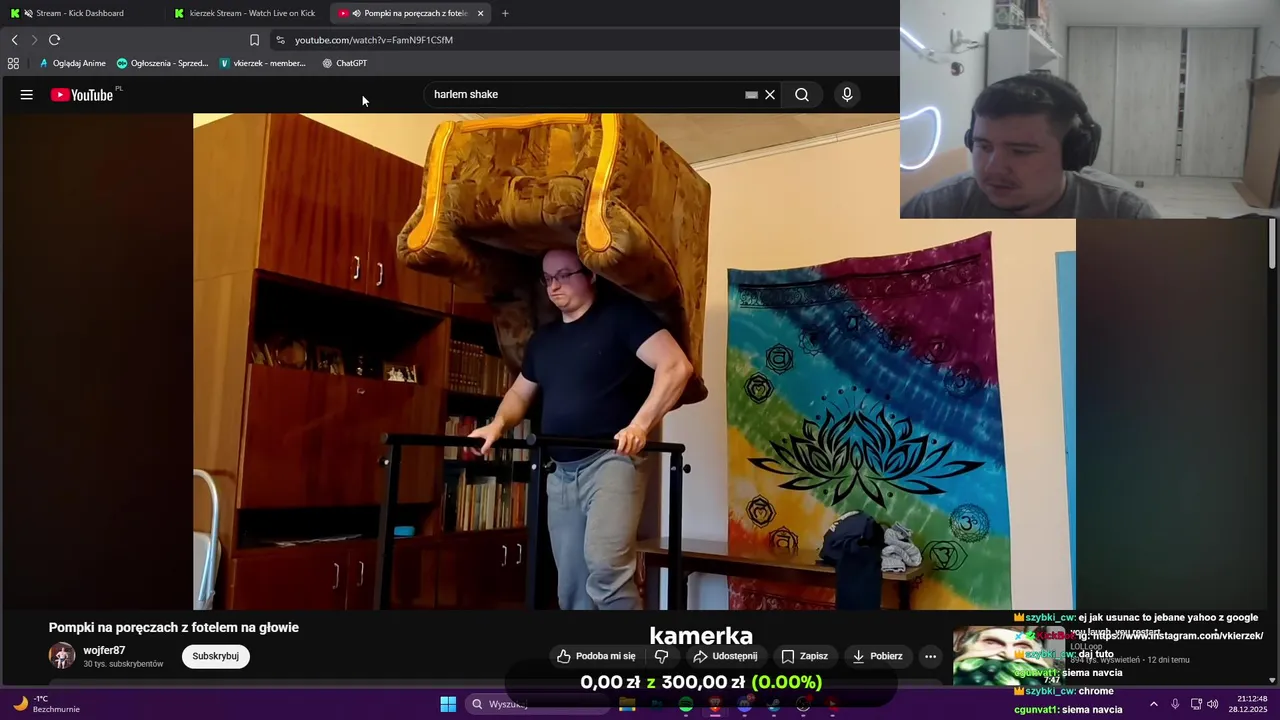Open Oglądaj Anime bookmark

(x=72, y=63)
